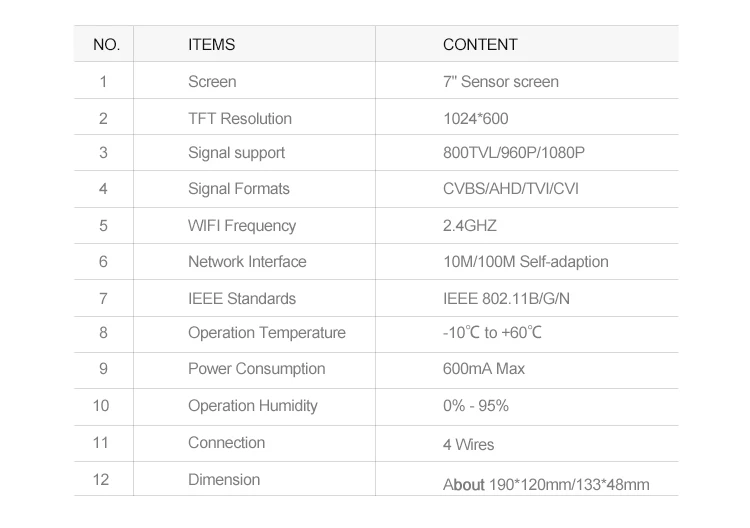Select the Signal support row label
Viewport: 750px width, 528px height.
point(236,153)
